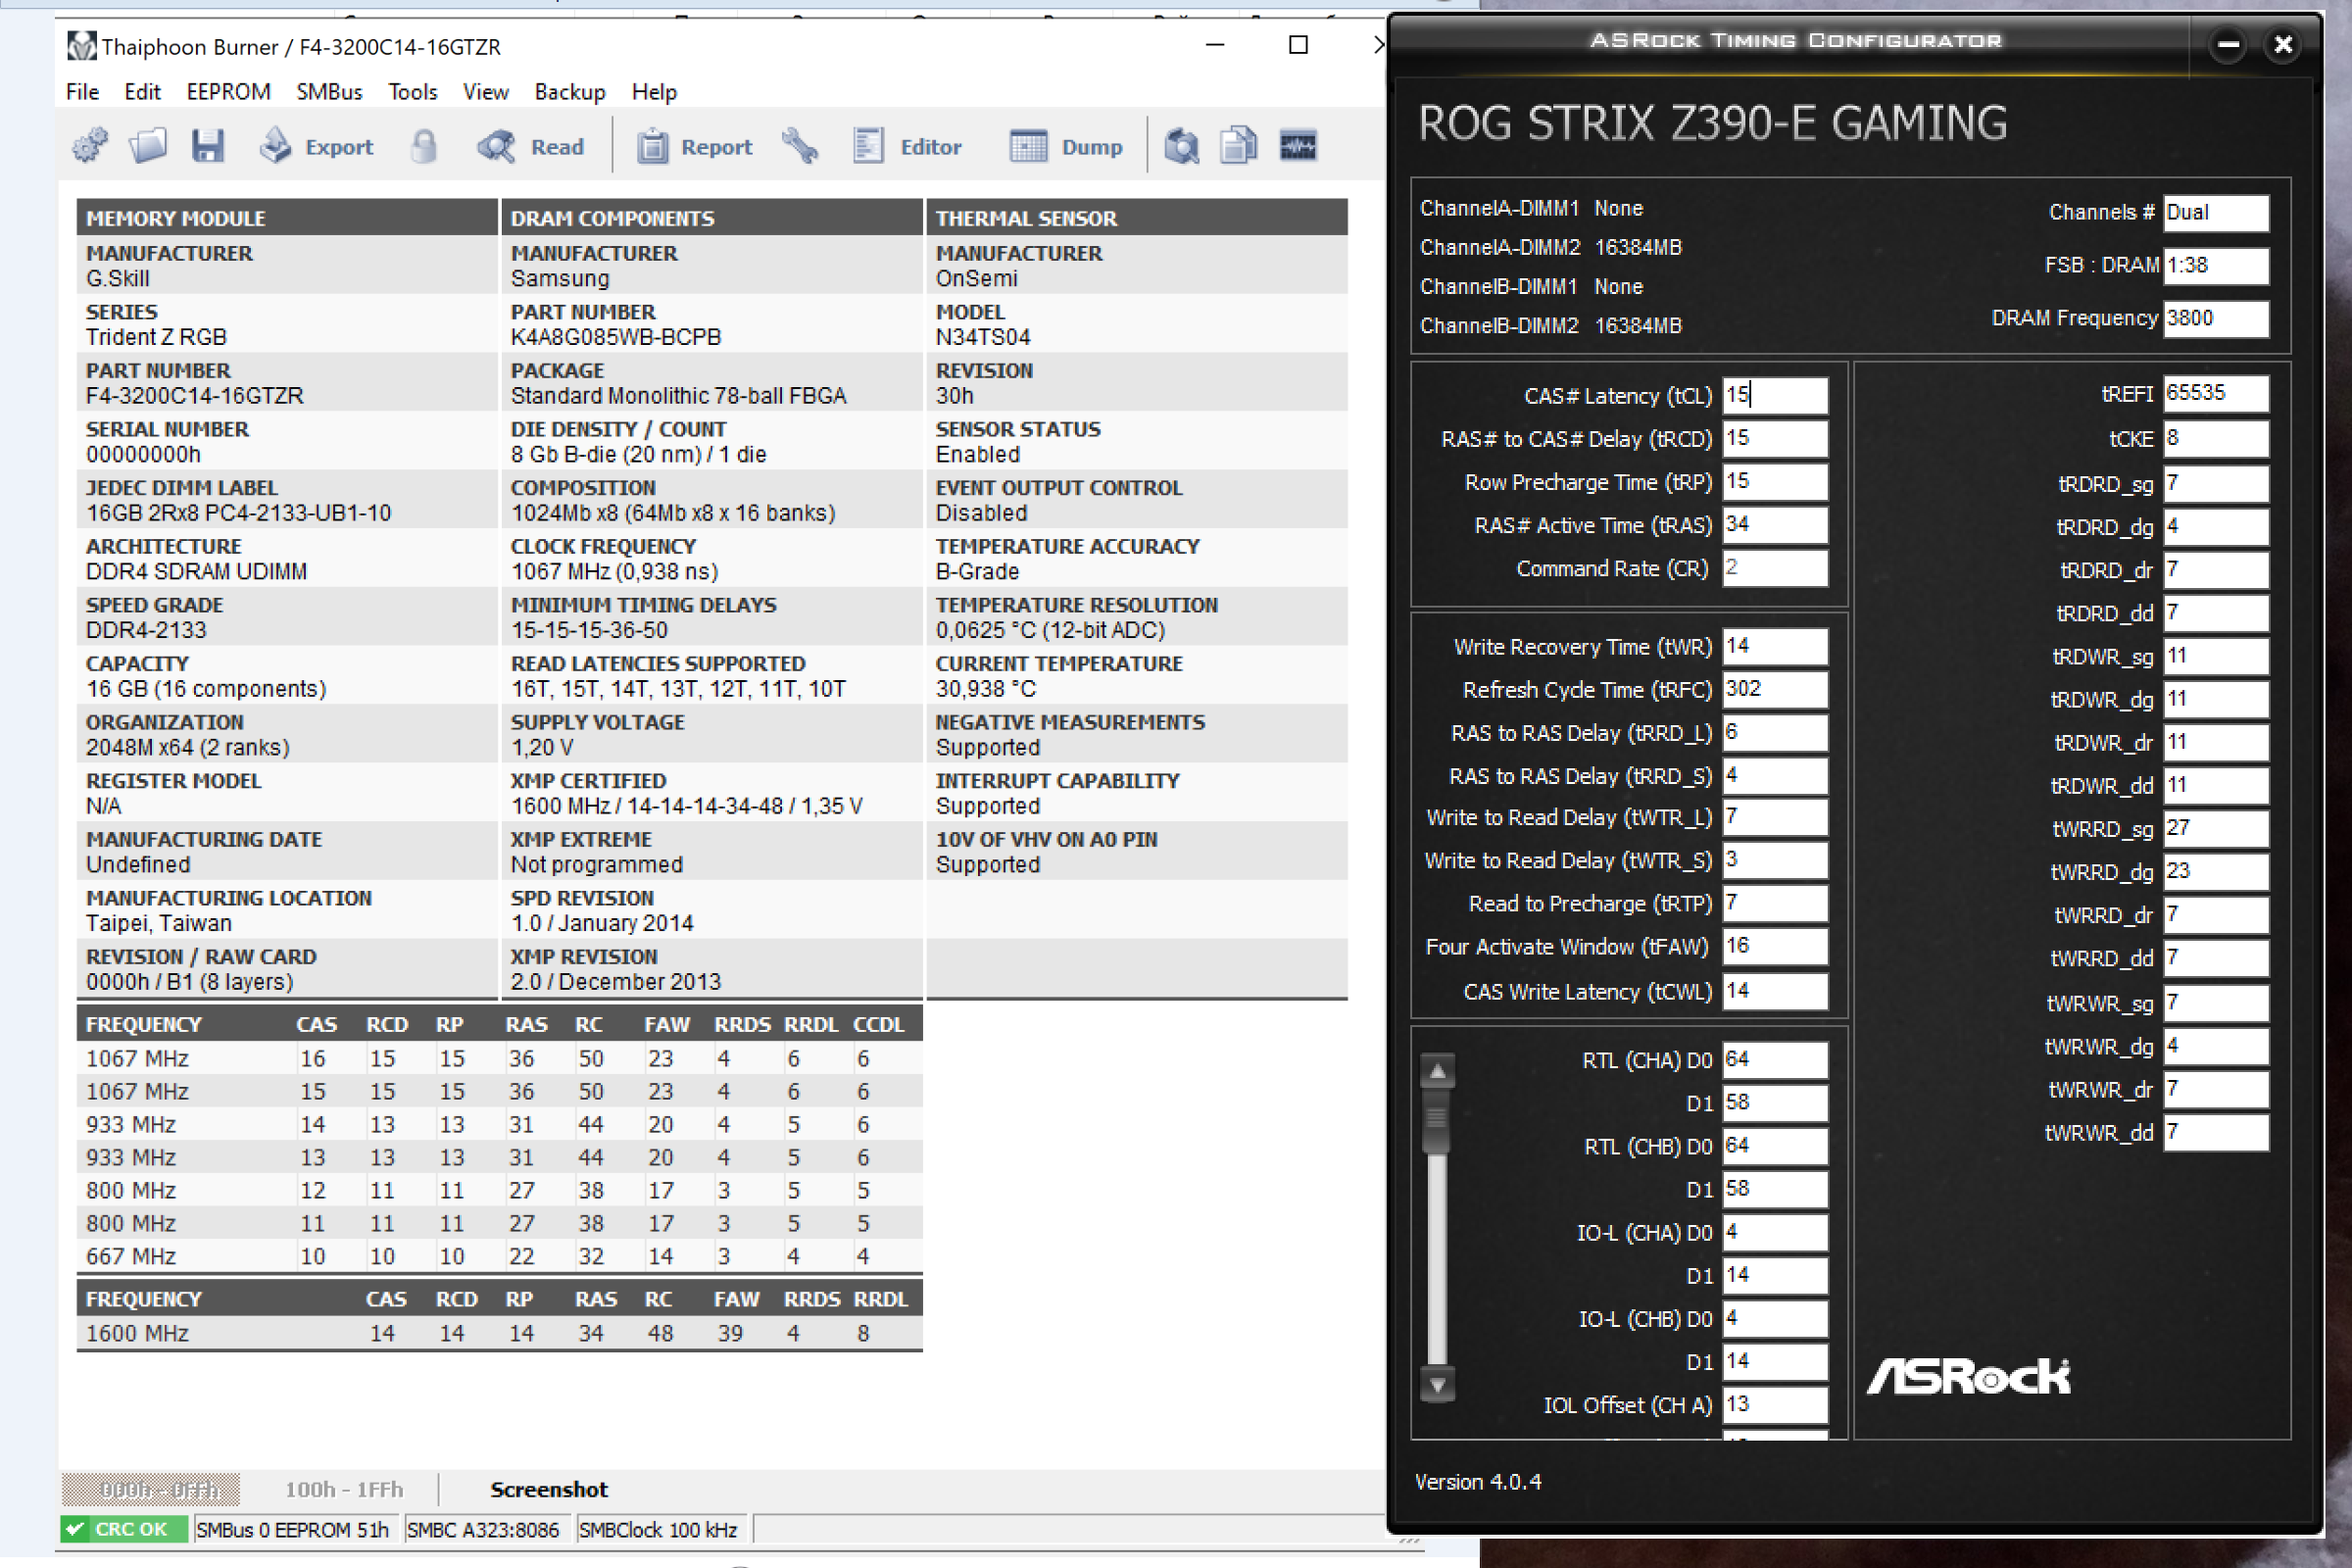
Task: Open the waveform monitor icon
Action: [1298, 147]
